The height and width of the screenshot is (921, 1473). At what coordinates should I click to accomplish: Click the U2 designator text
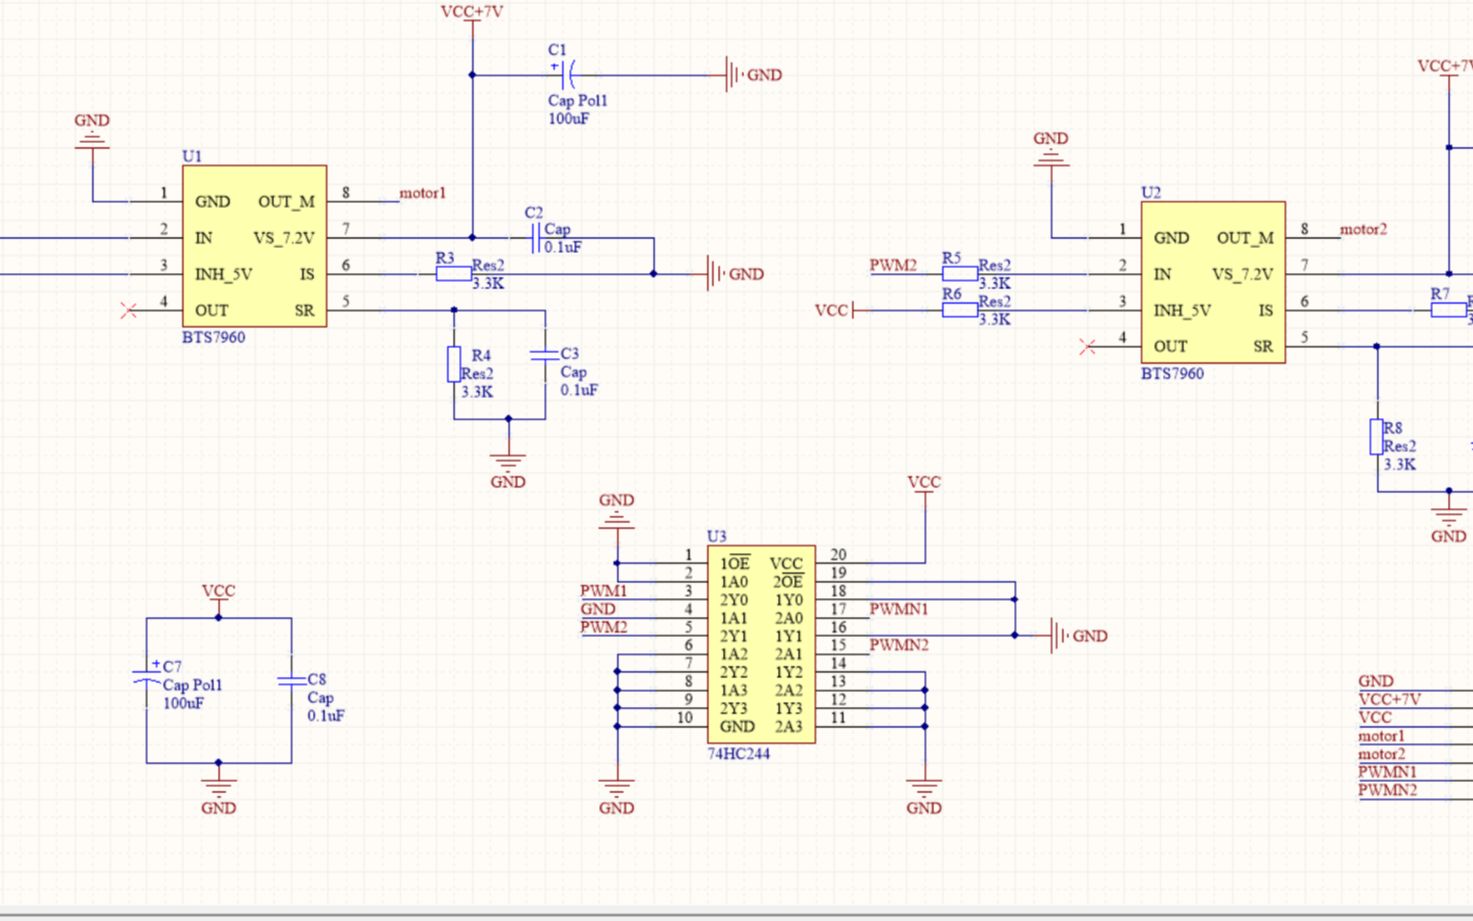1151,192
